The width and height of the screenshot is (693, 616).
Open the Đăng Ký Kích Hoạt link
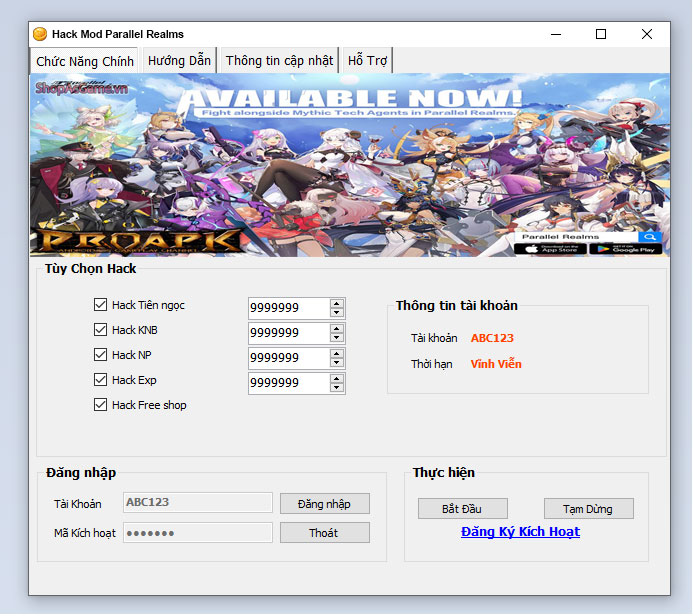[x=520, y=532]
